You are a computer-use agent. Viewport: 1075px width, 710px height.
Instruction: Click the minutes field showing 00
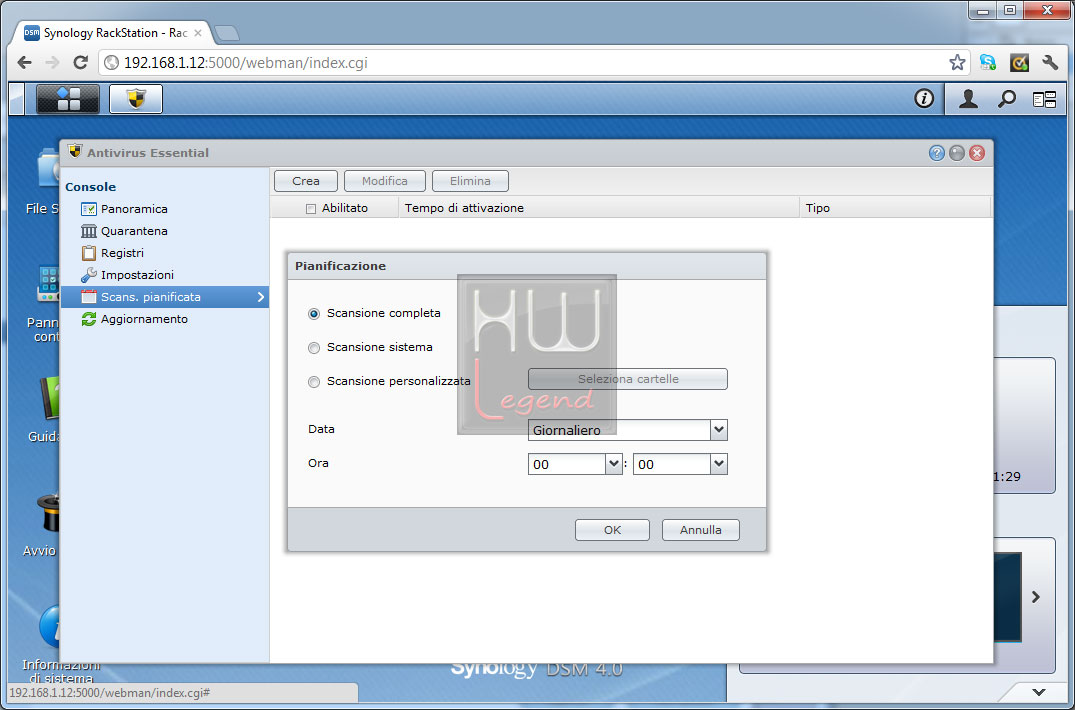pyautogui.click(x=672, y=464)
